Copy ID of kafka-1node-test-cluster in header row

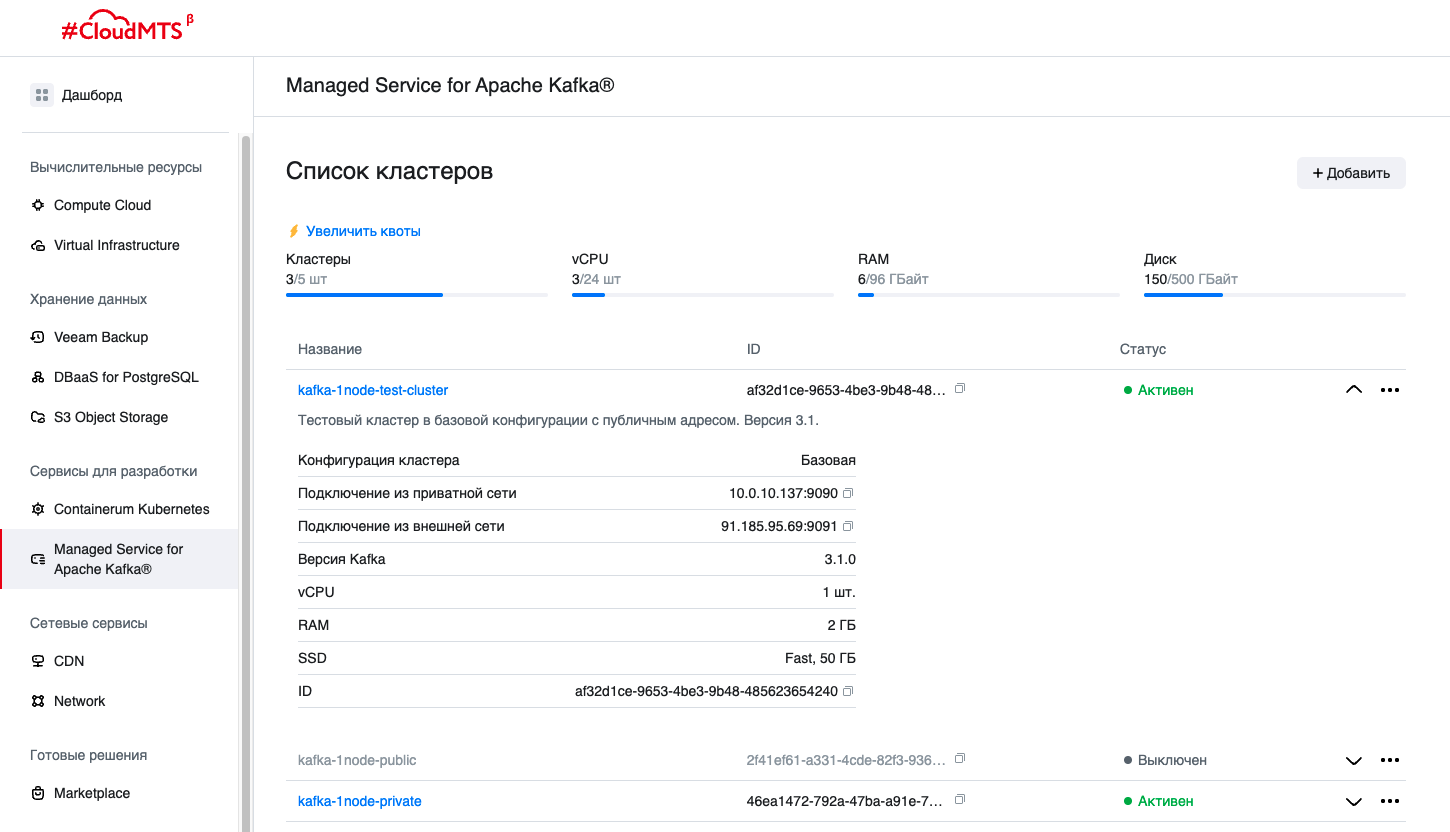point(960,389)
